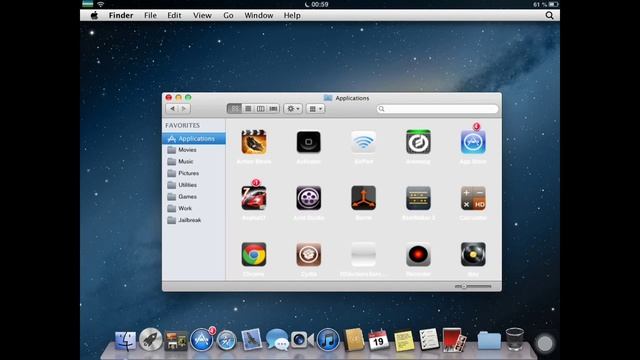Click the Finder search field

(x=437, y=109)
